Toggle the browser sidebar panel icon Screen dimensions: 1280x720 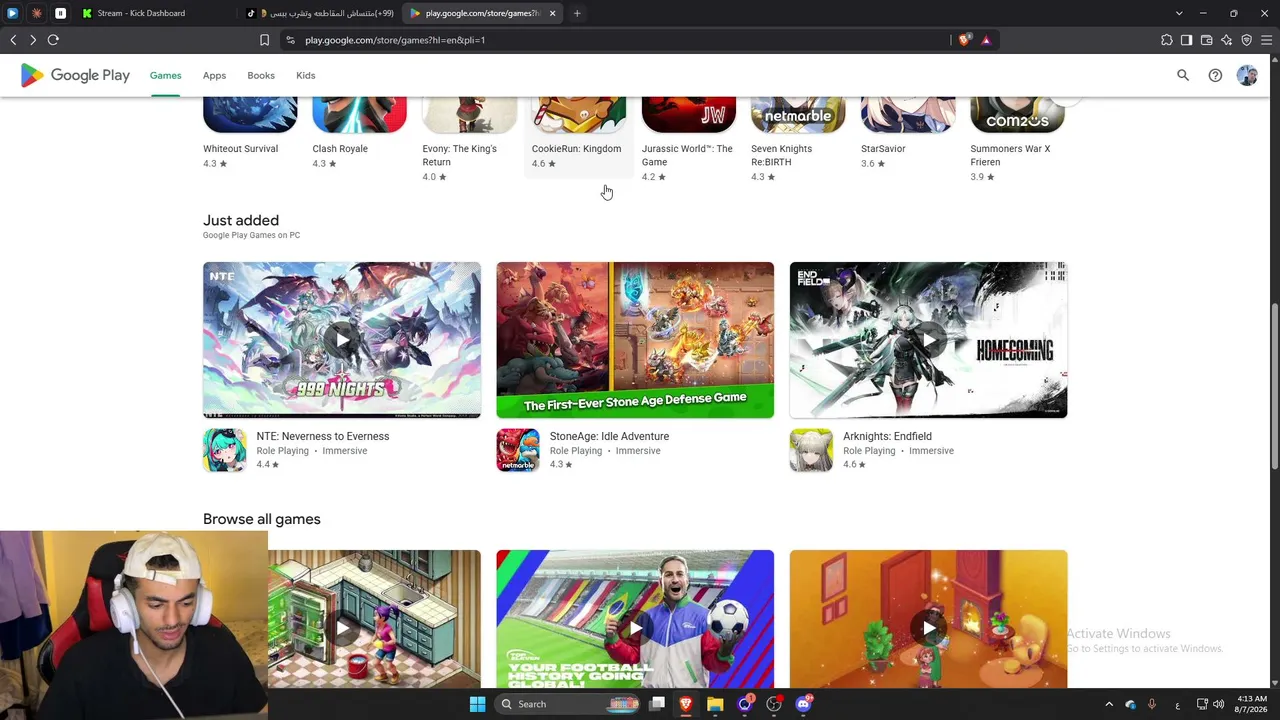coord(1186,40)
